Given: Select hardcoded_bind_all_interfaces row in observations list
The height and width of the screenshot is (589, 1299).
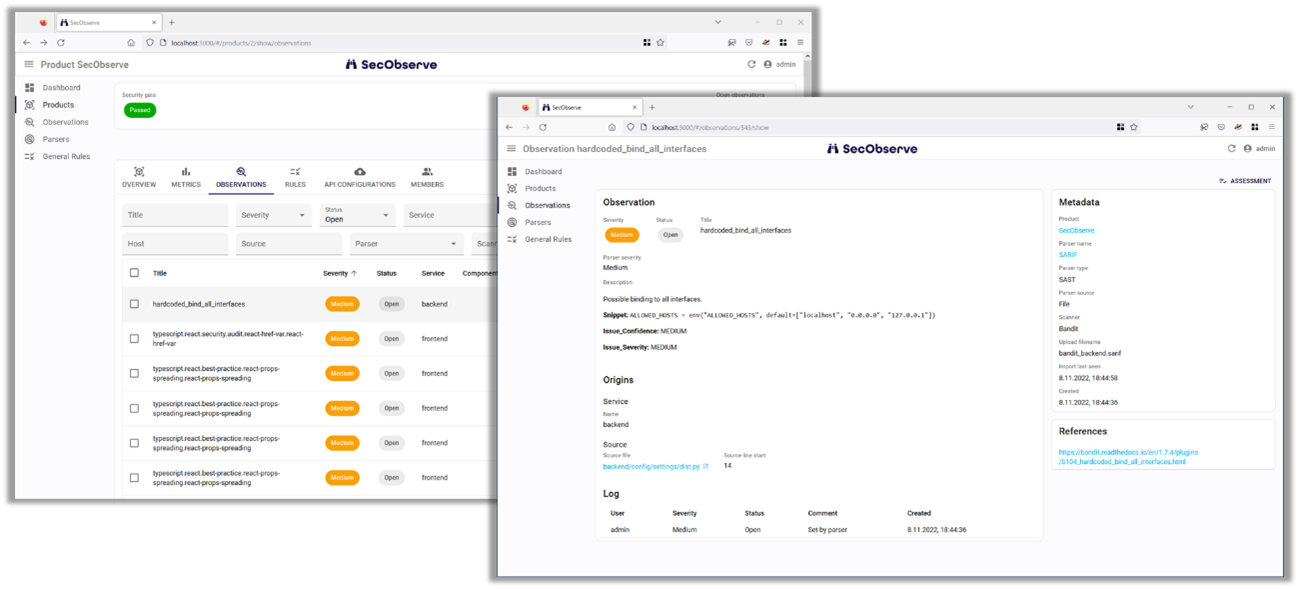Looking at the screenshot, I should [x=310, y=304].
